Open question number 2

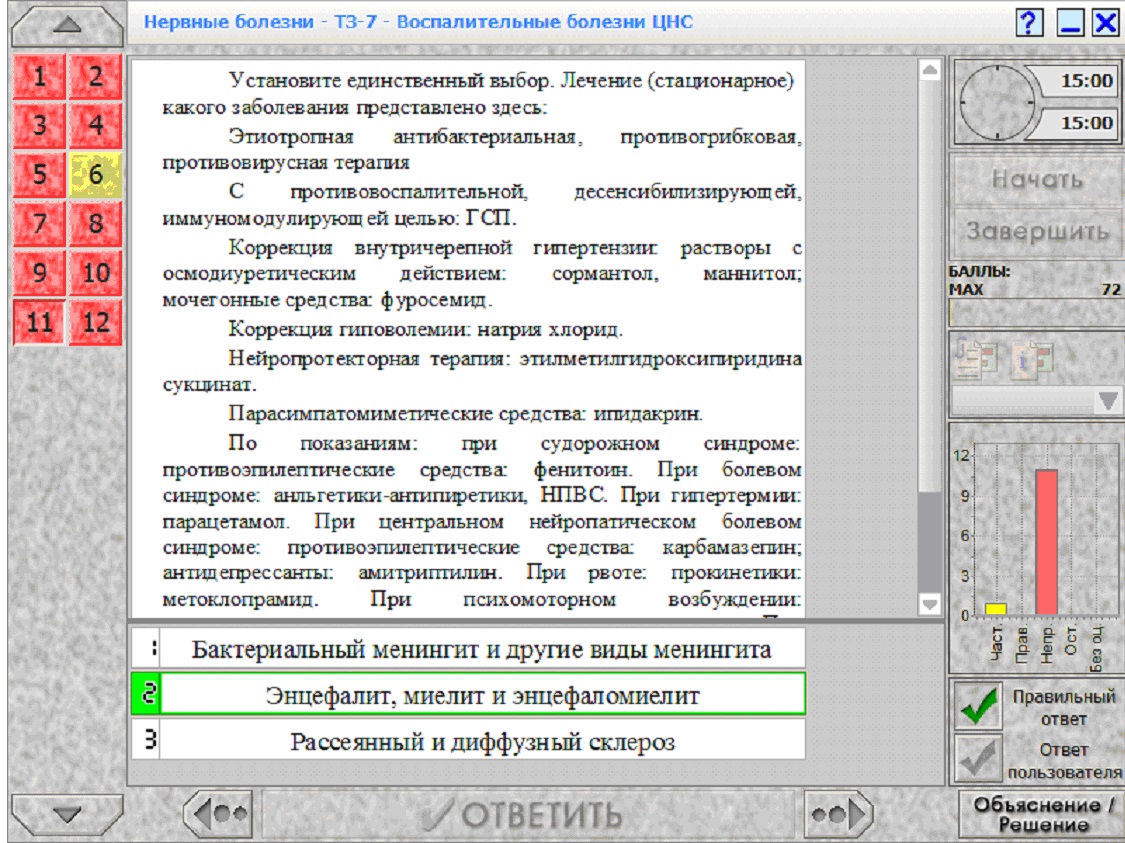point(95,76)
